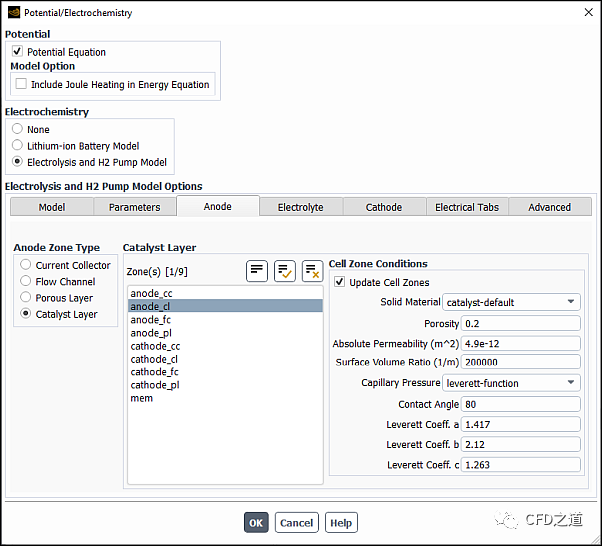
Task: Switch to the Electrolyte tab
Action: point(300,207)
